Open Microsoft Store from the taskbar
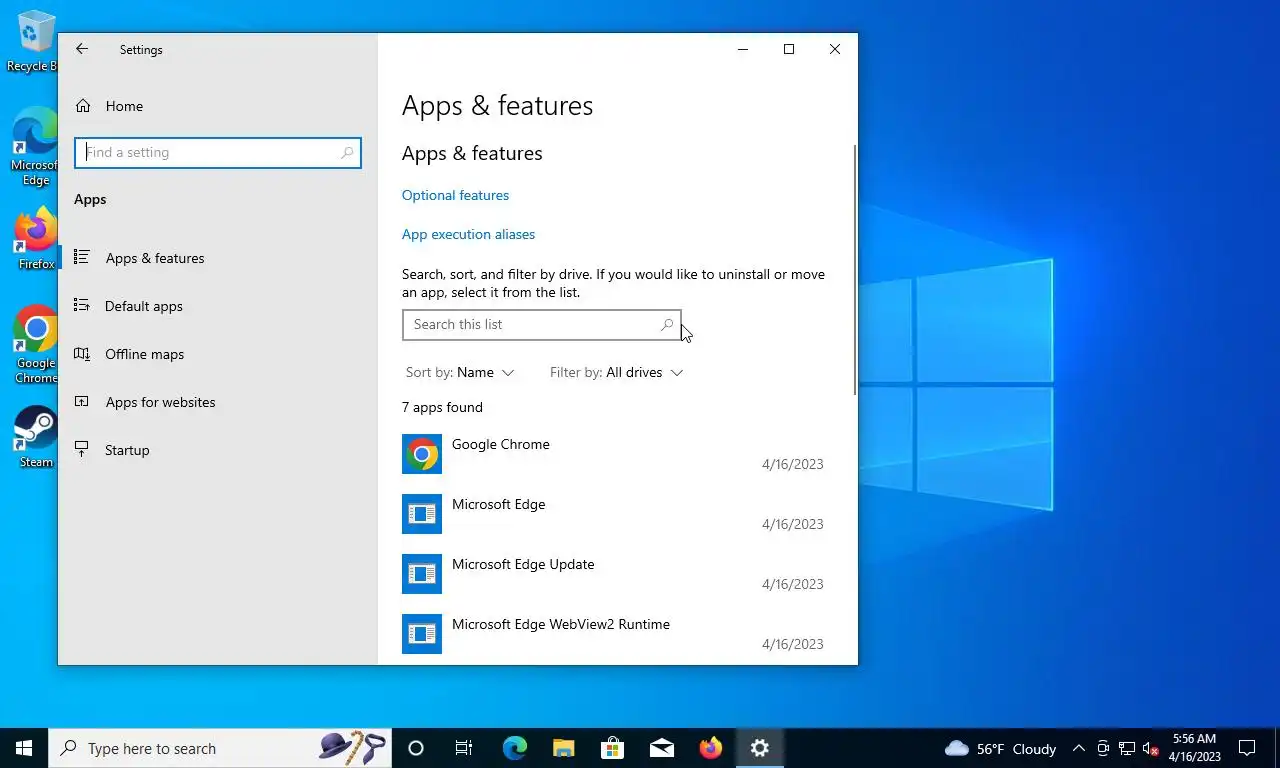The width and height of the screenshot is (1280, 768). pyautogui.click(x=612, y=748)
